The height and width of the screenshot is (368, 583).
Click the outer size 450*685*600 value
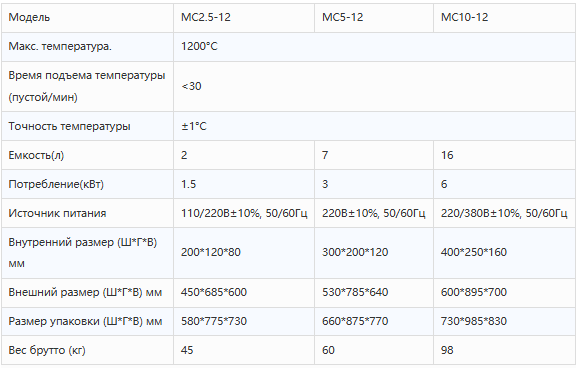(x=214, y=292)
